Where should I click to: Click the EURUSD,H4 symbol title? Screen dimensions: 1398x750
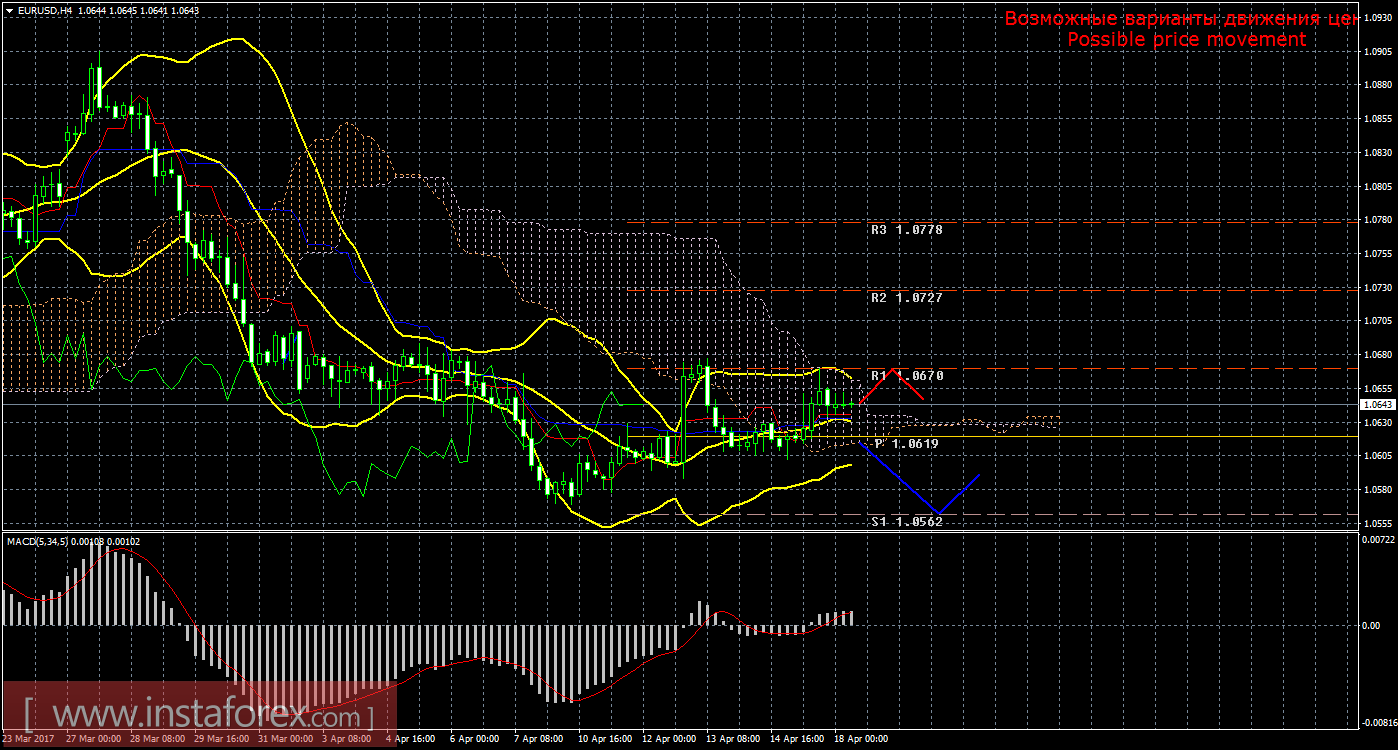coord(46,10)
